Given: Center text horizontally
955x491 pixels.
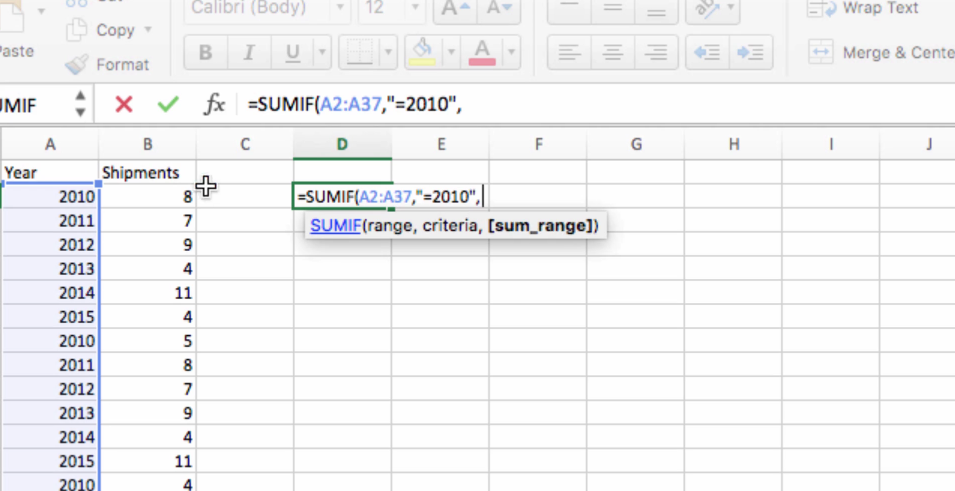Looking at the screenshot, I should tap(612, 52).
